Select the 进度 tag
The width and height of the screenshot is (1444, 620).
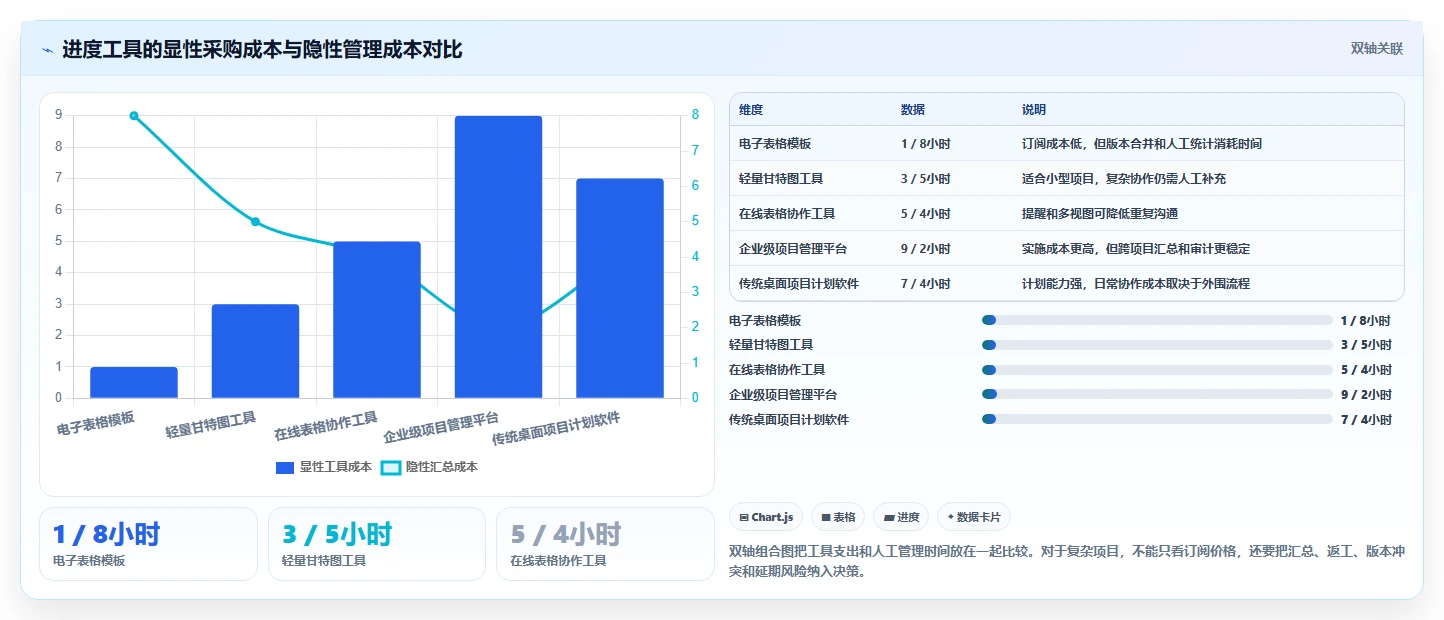pos(901,517)
